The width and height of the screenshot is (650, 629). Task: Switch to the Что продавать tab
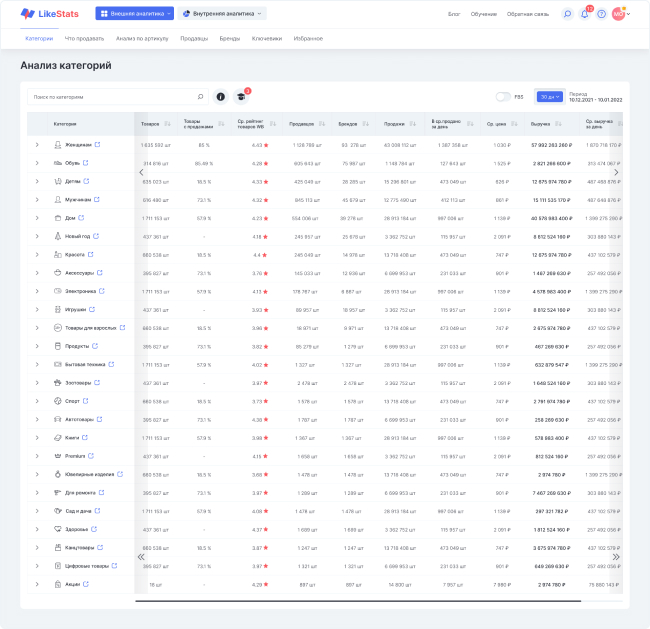tap(84, 38)
